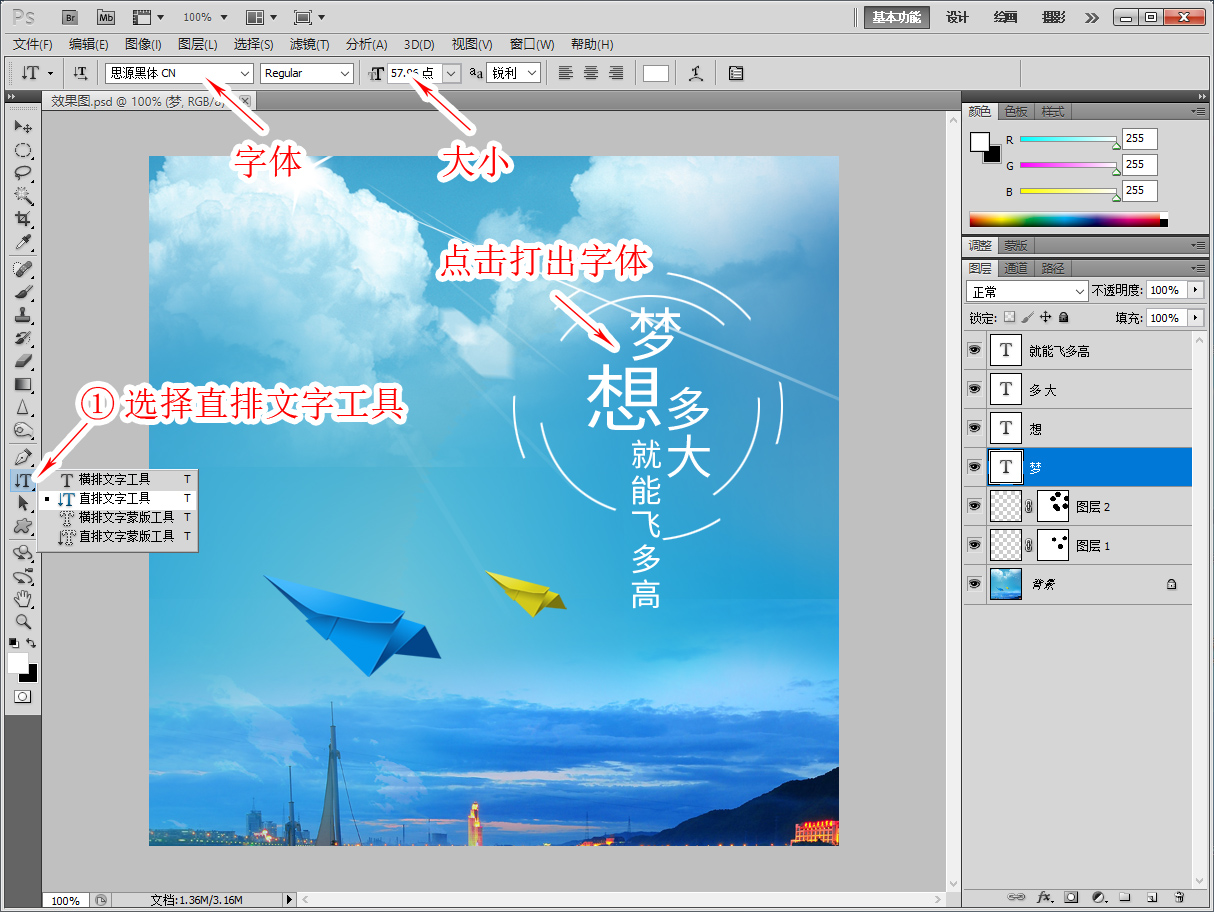Select the Hand tool
The width and height of the screenshot is (1214, 912).
[x=23, y=599]
